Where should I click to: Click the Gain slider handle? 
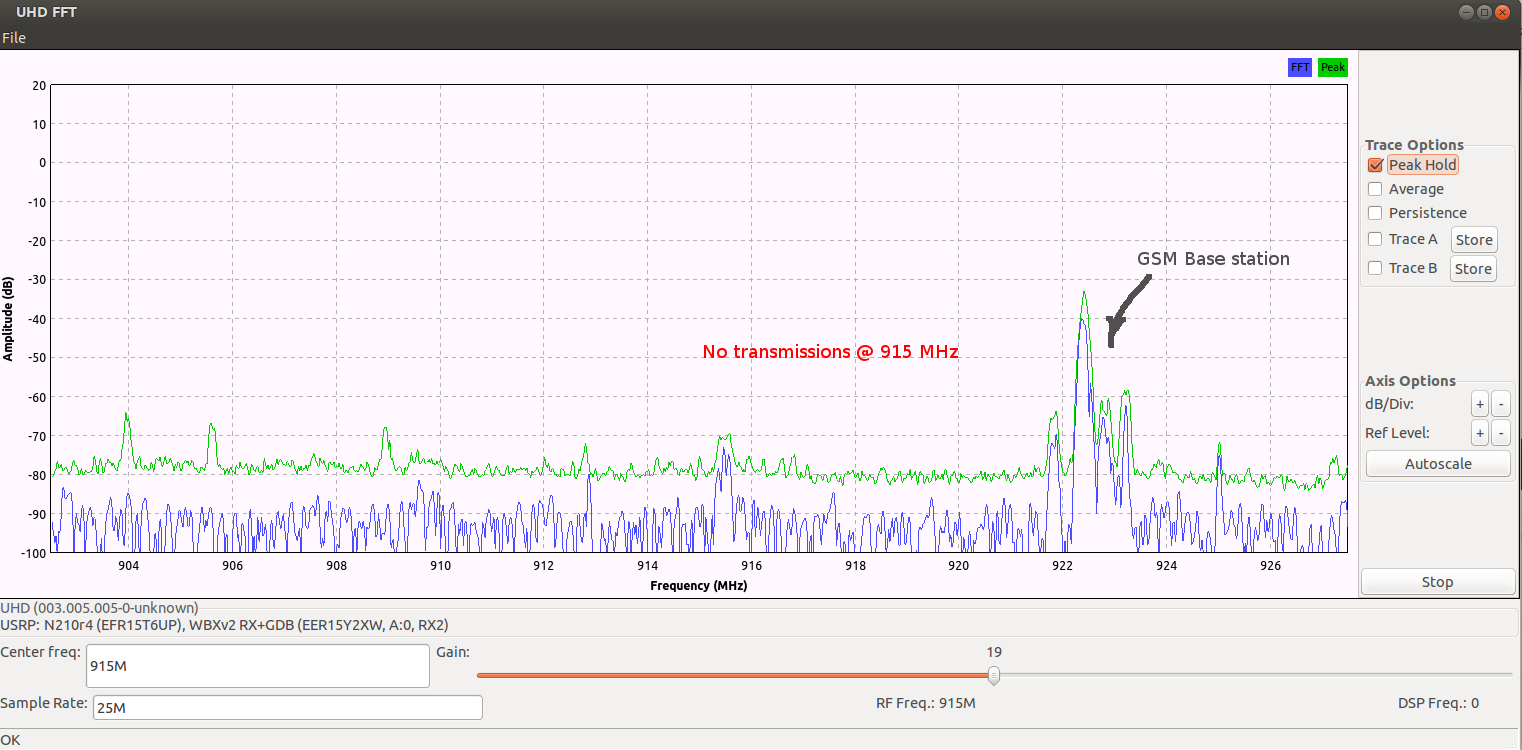(993, 676)
